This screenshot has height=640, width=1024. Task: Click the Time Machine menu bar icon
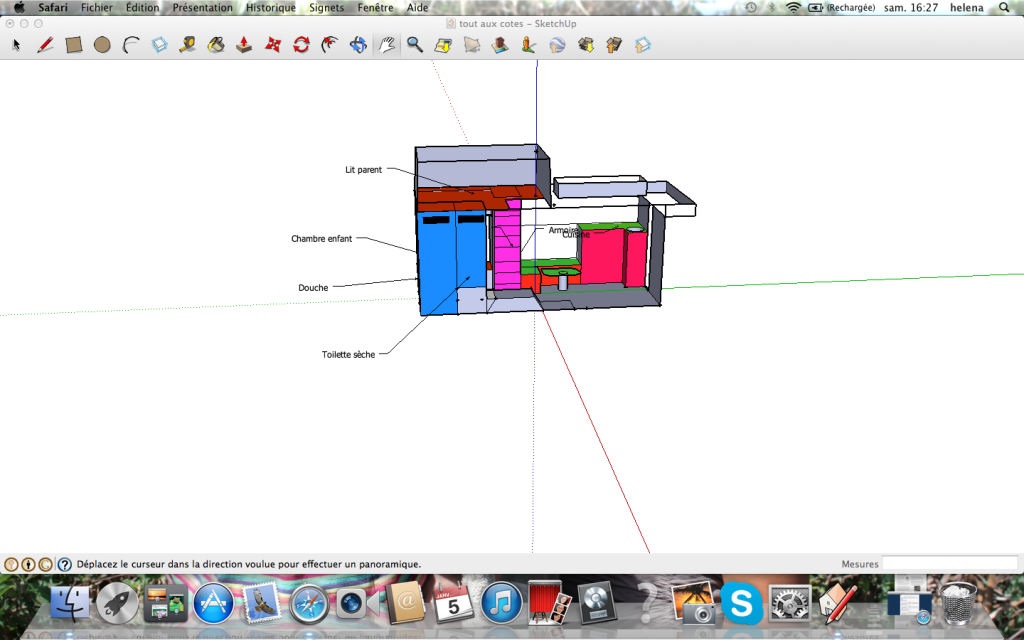tap(751, 8)
